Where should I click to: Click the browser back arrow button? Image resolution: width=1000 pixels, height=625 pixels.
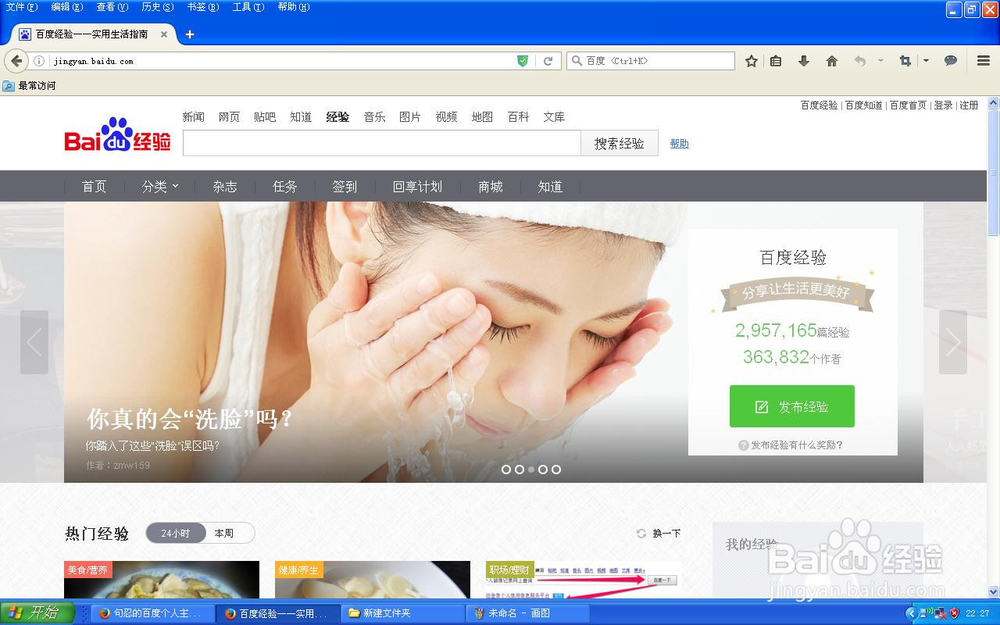coord(16,61)
